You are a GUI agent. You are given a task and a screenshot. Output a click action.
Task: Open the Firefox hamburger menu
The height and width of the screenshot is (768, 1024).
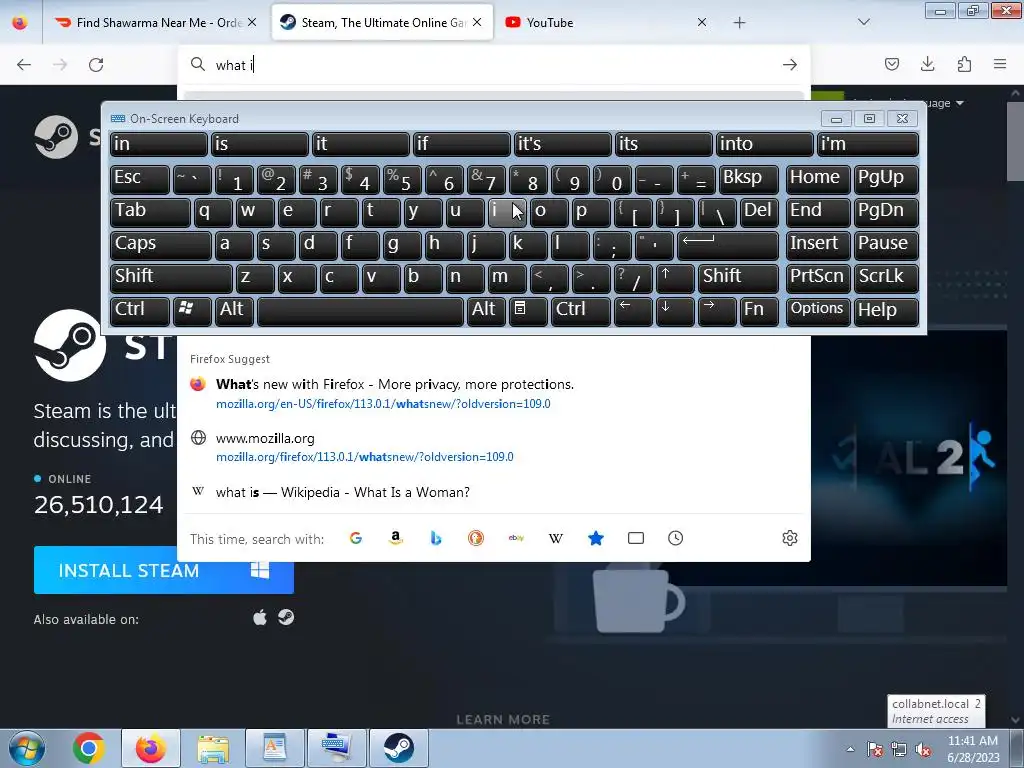[x=1000, y=64]
